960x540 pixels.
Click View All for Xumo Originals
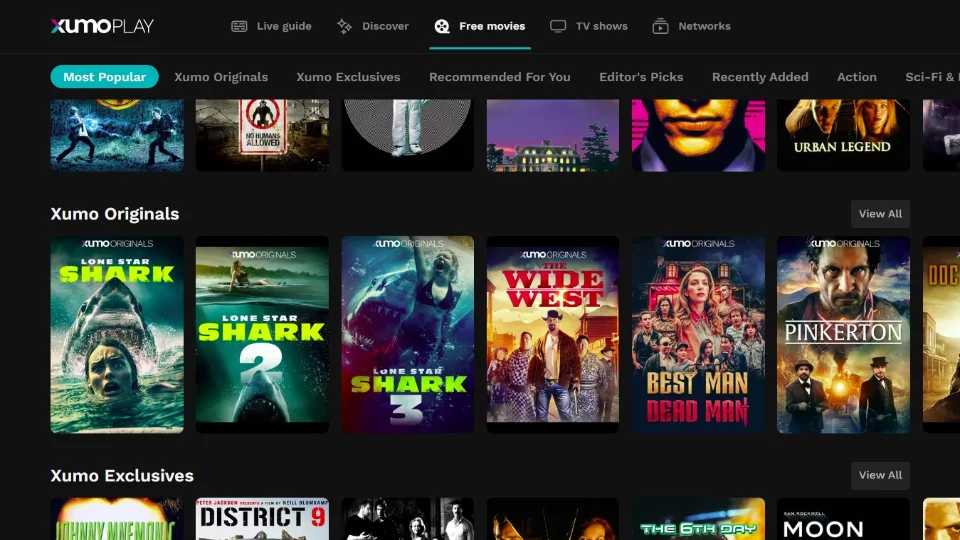tap(880, 214)
